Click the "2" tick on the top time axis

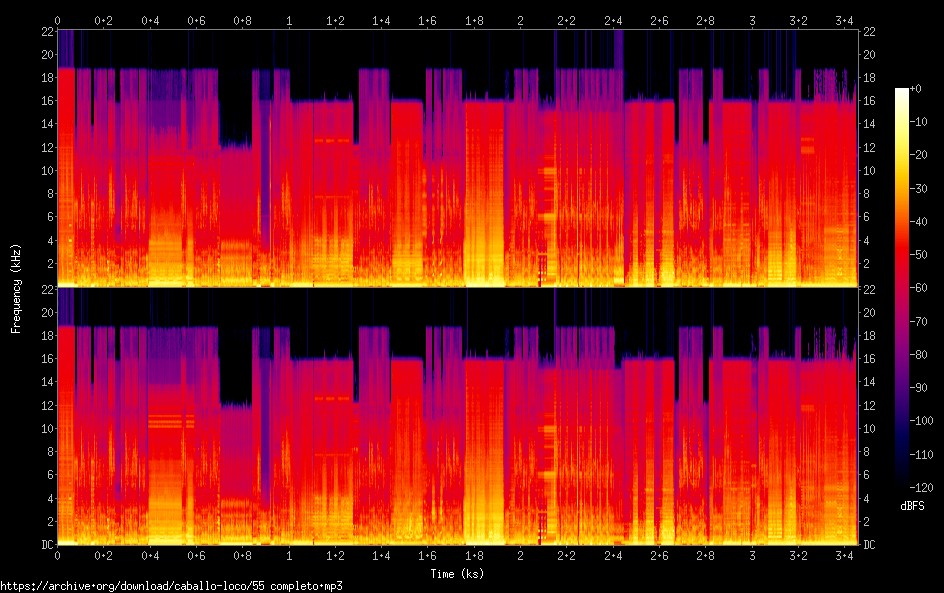coord(520,20)
